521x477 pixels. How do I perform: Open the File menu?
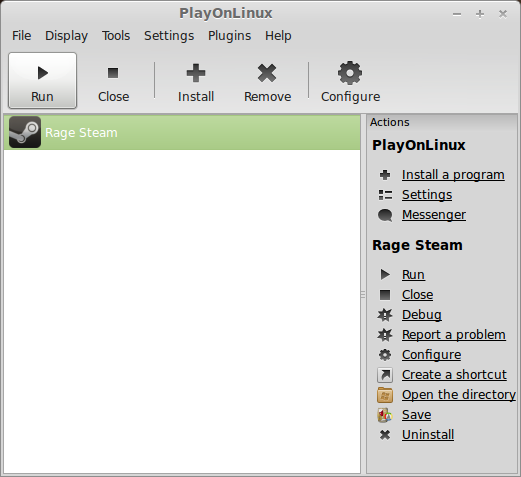point(21,36)
